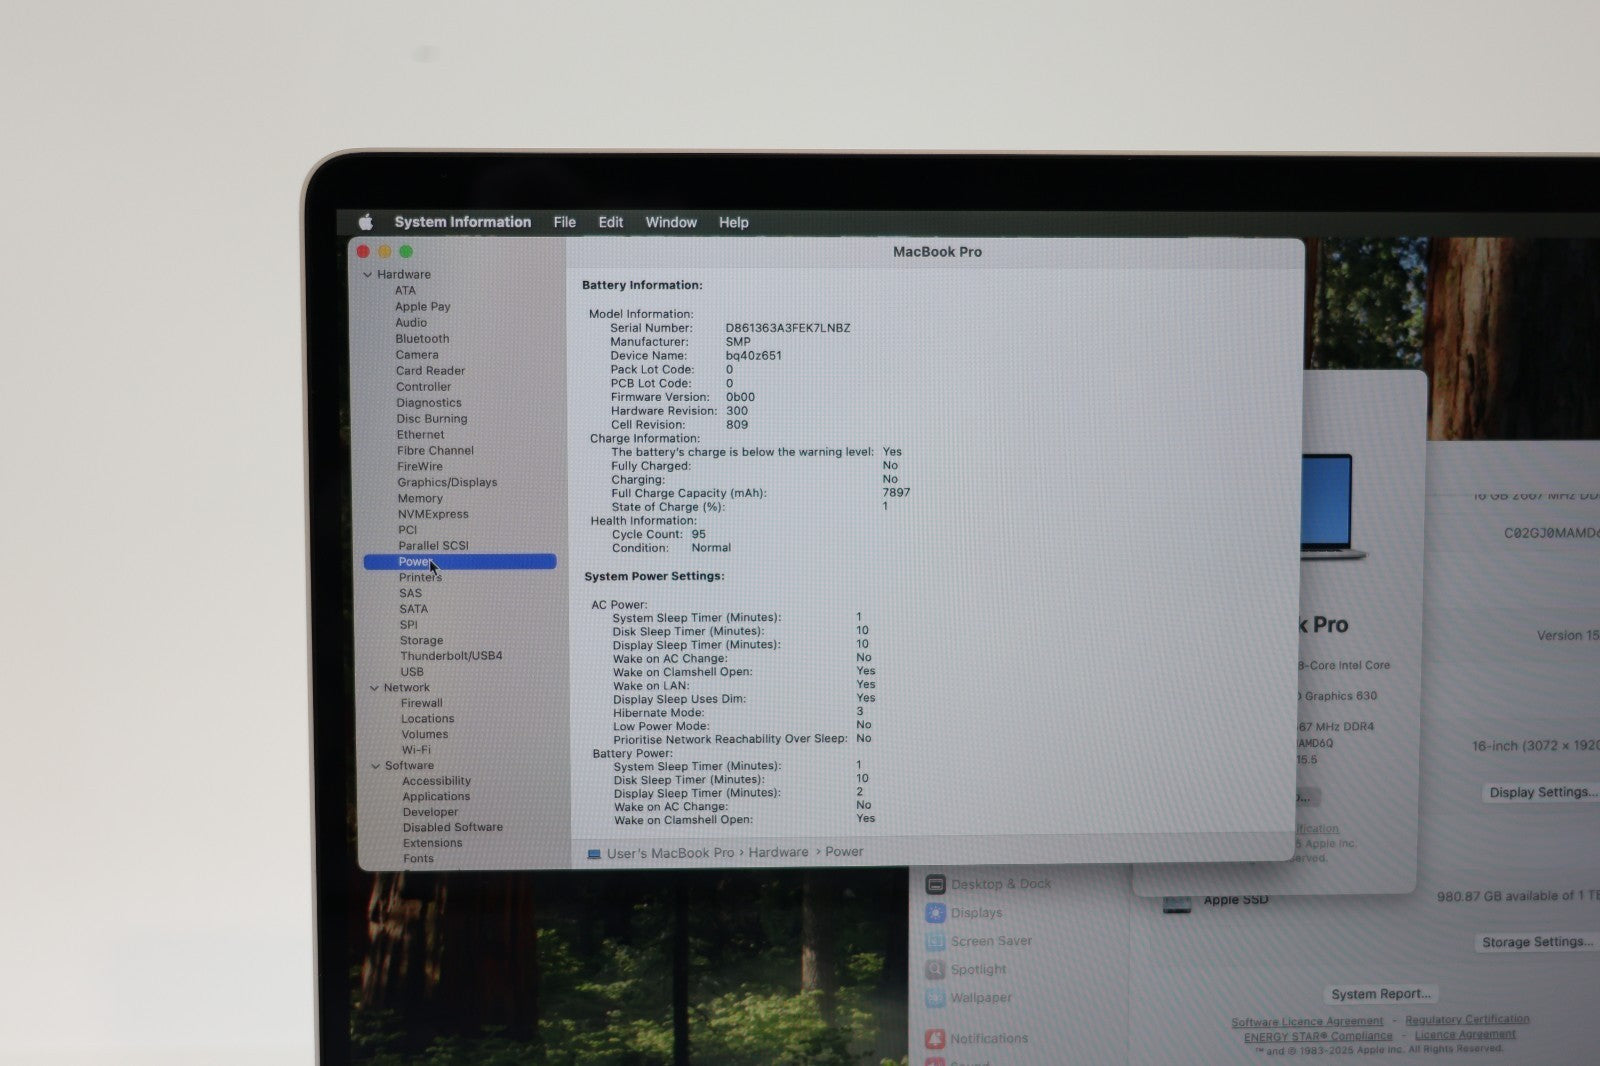Select Camera in the sidebar
Viewport: 1600px width, 1066px height.
pyautogui.click(x=417, y=354)
